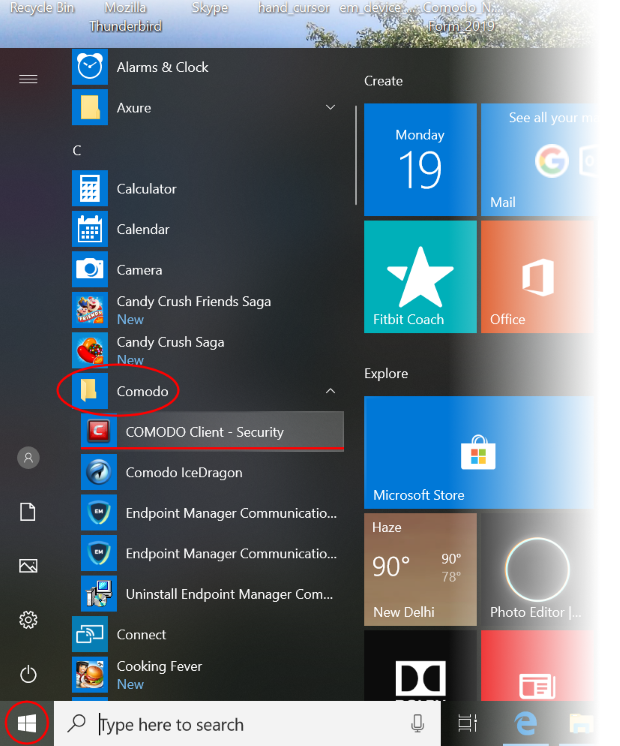Image resolution: width=620 pixels, height=746 pixels.
Task: Open Pictures from the Start sidebar
Action: tap(28, 566)
